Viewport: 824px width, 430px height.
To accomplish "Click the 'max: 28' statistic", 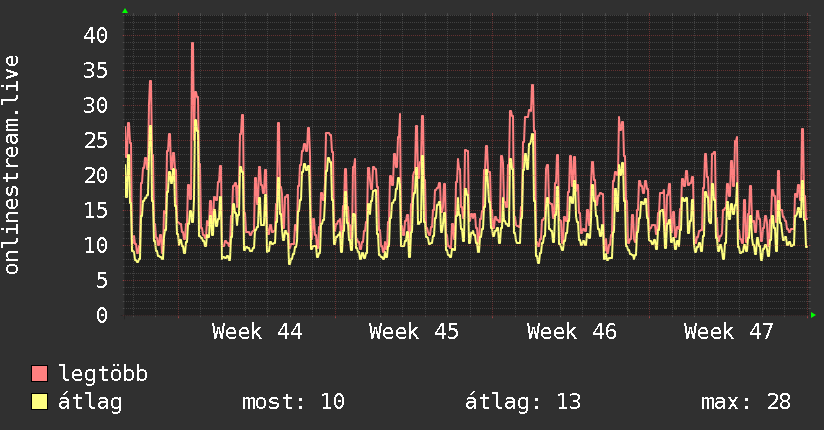I will (746, 402).
